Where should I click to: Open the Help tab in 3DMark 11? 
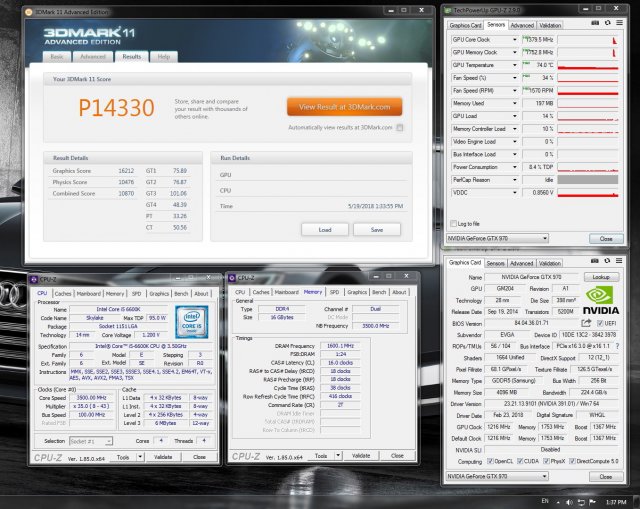(x=164, y=58)
